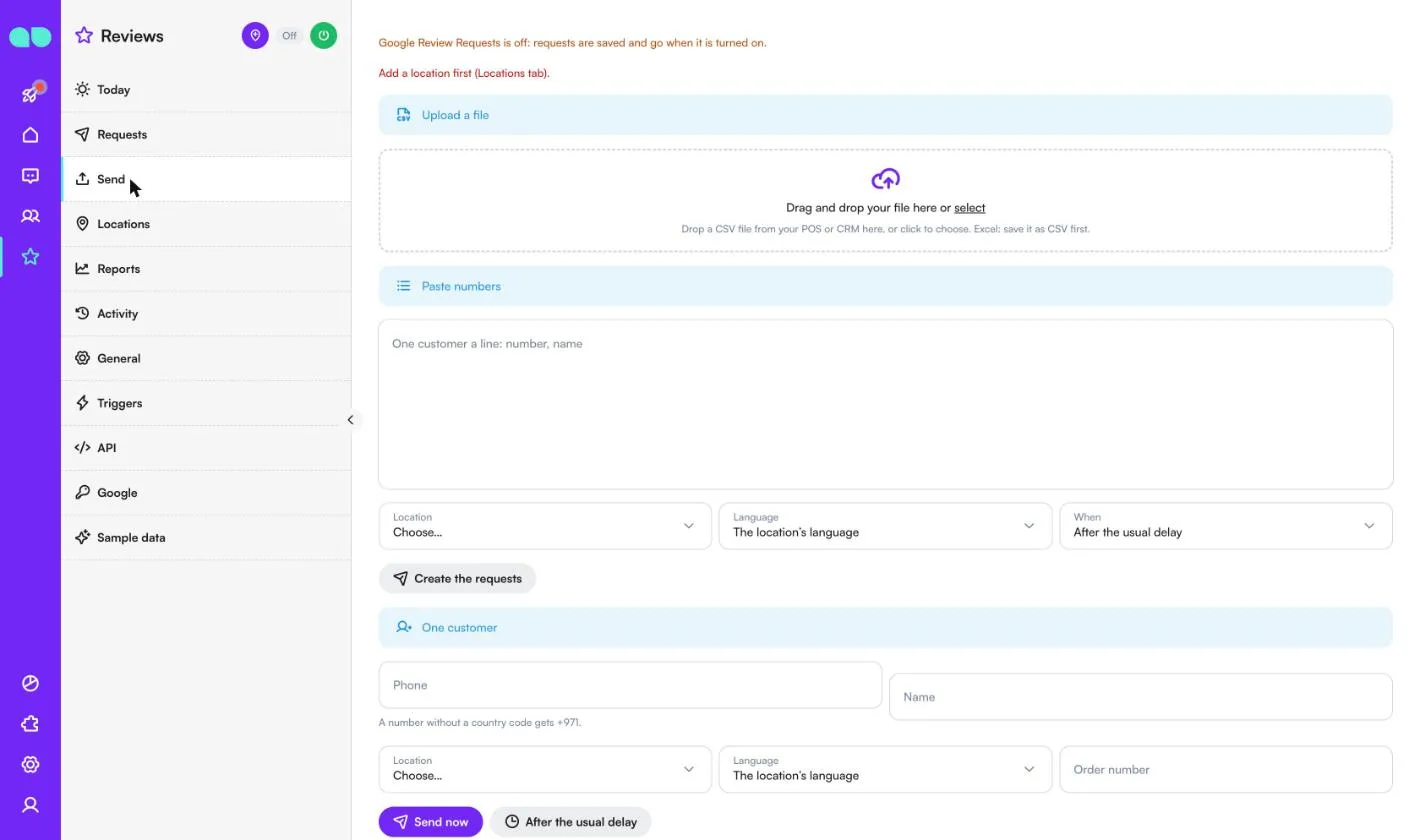Screen dimensions: 1420x840
Task: Open the pie chart analytics icon
Action: click(30, 683)
